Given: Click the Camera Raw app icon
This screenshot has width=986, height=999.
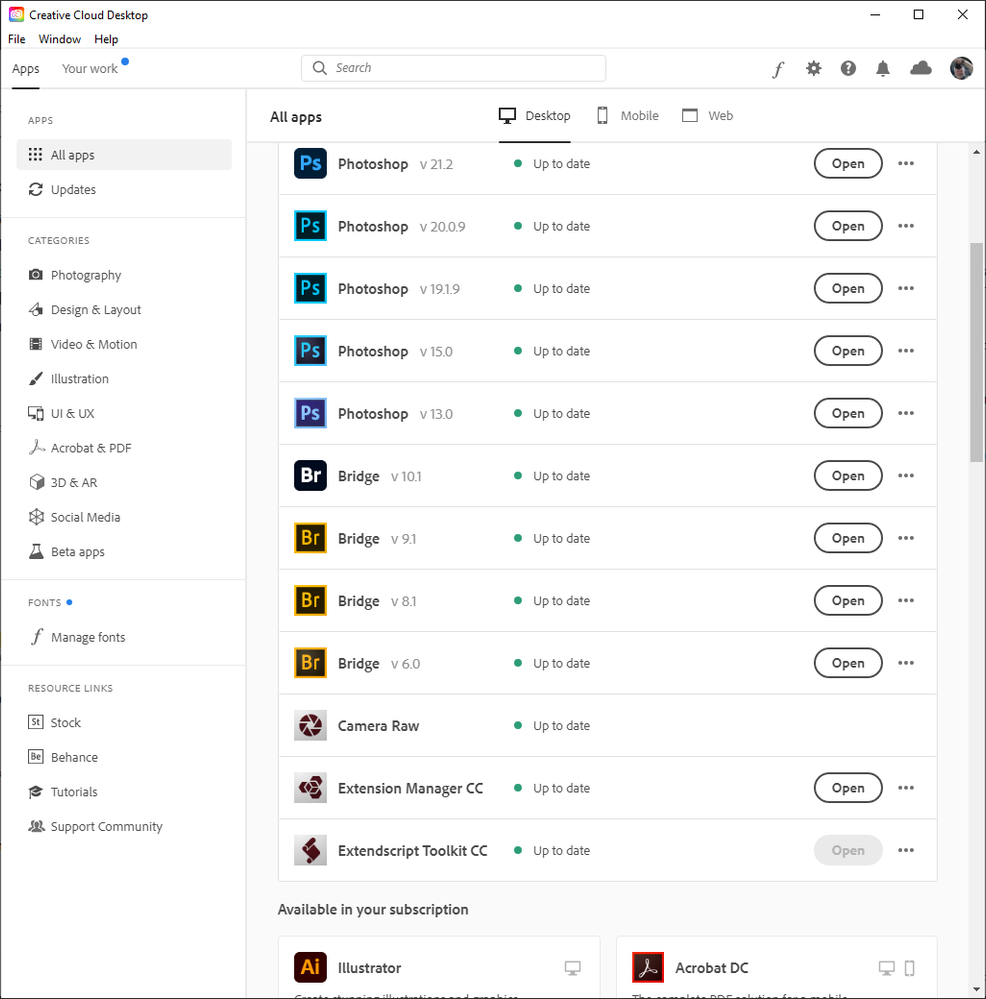Looking at the screenshot, I should point(310,726).
